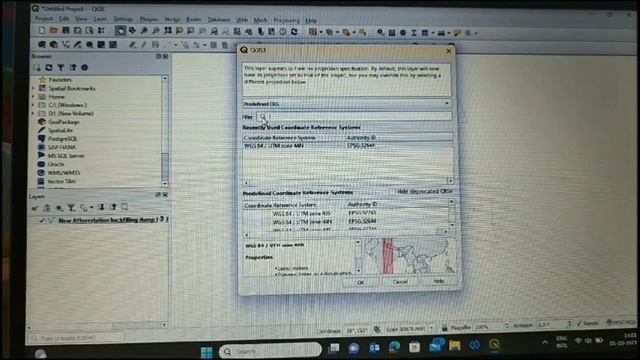The image size is (640, 360).
Task: Create a new project from the toolbar
Action: click(42, 30)
